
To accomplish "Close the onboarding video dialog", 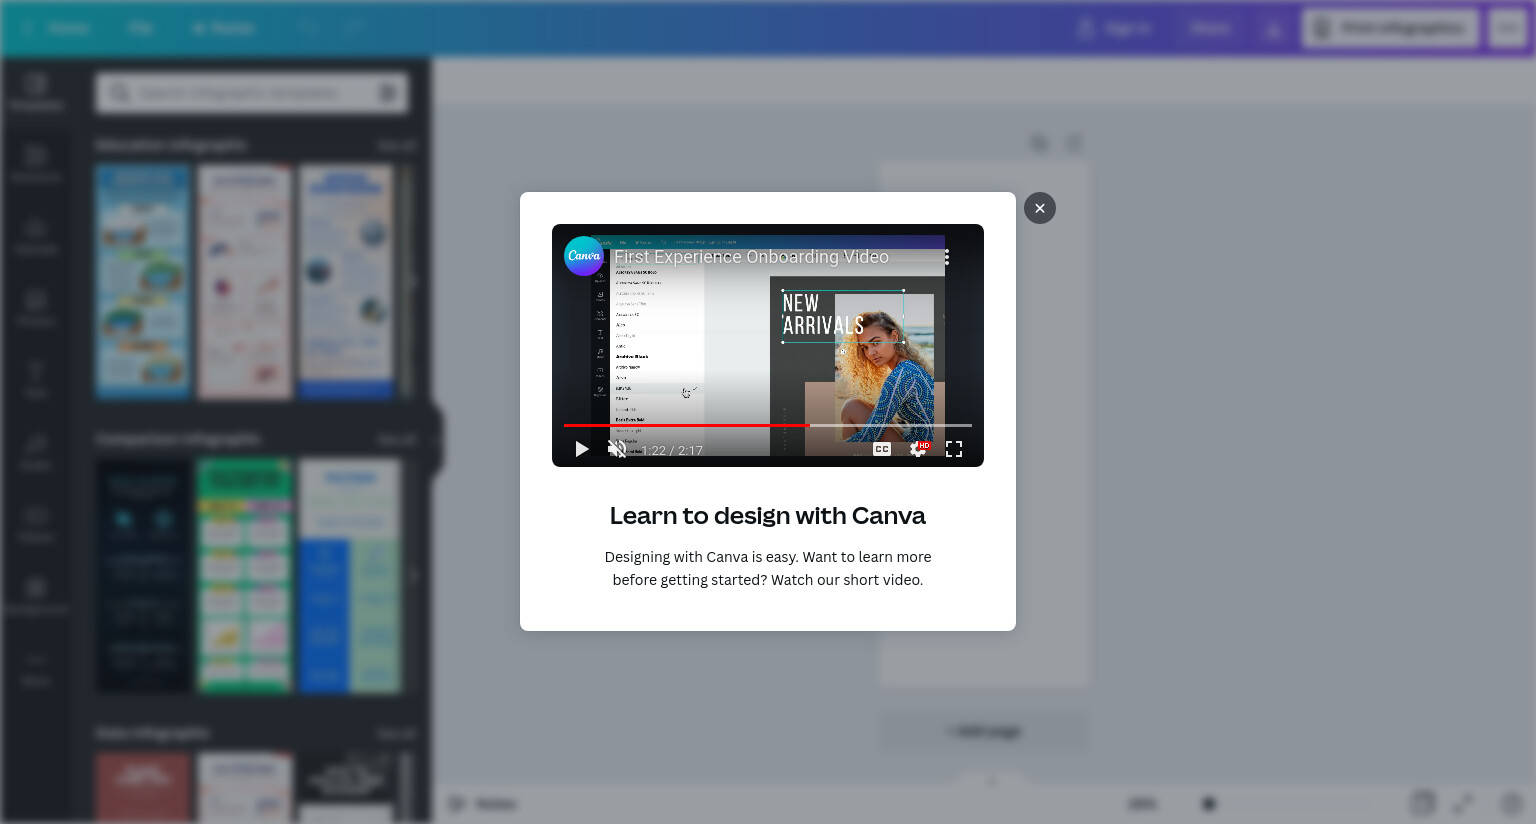I will tap(1040, 208).
